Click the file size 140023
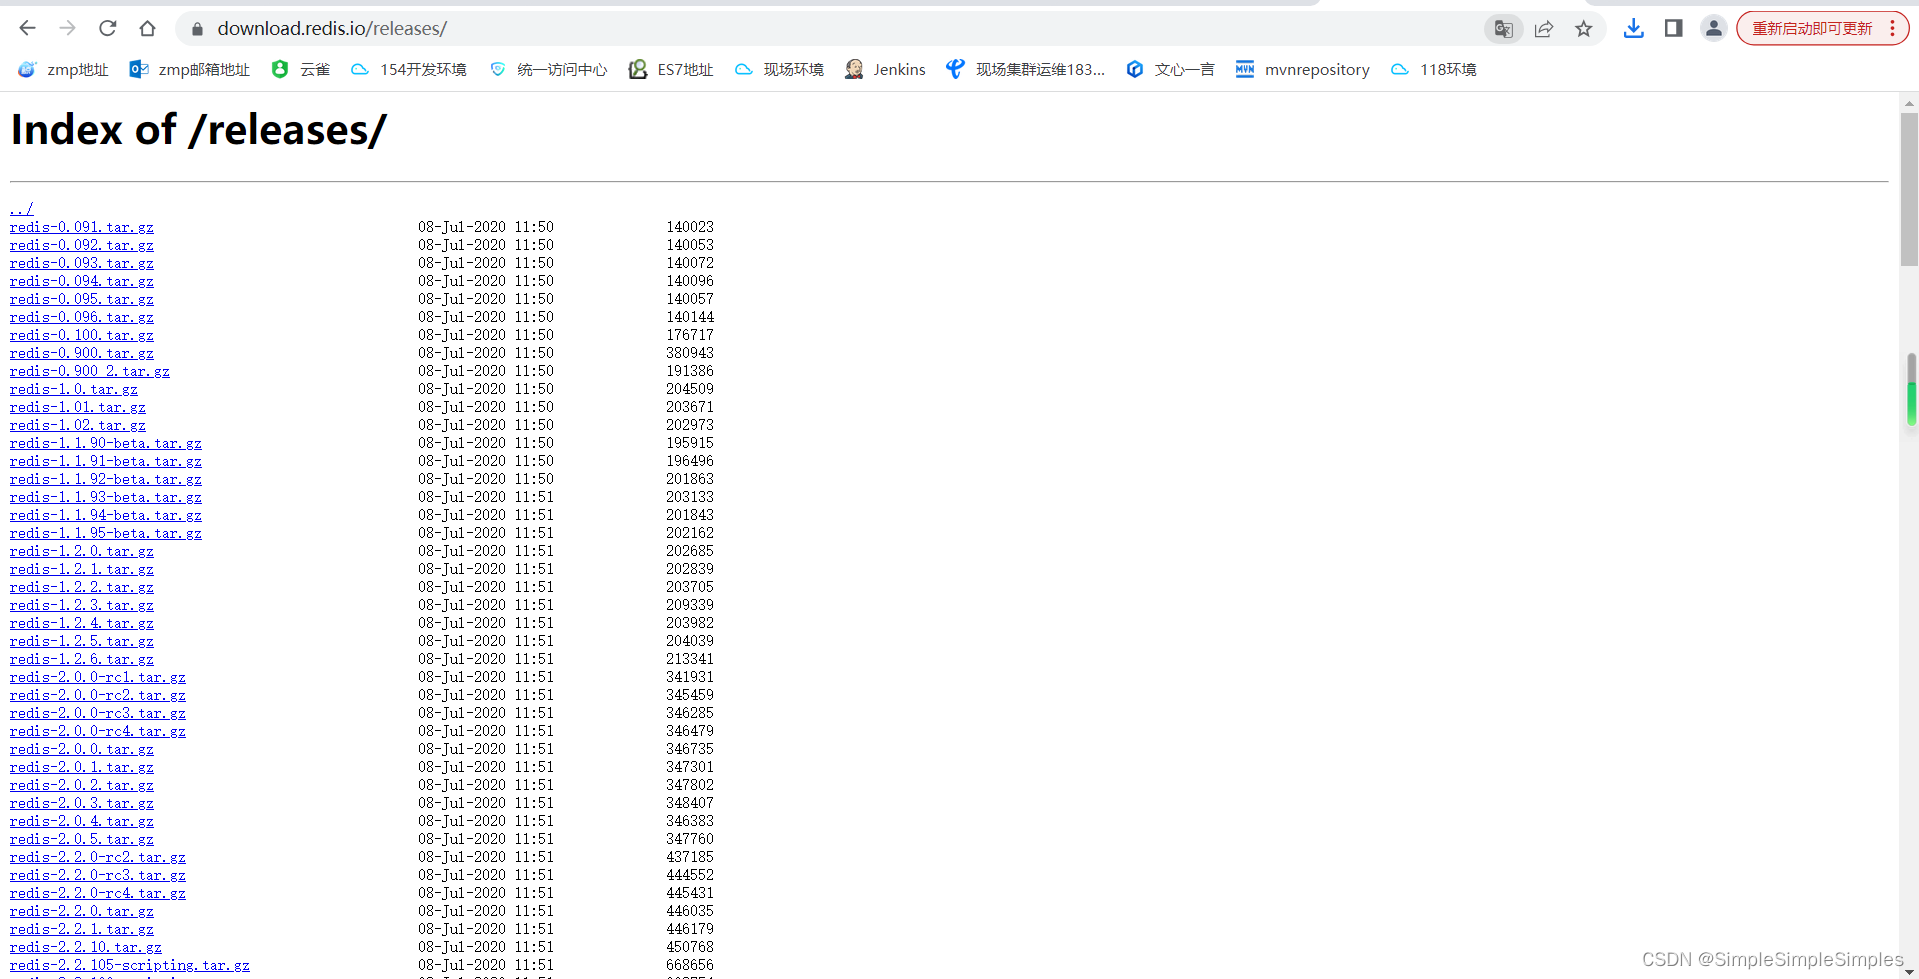1919x979 pixels. (690, 227)
